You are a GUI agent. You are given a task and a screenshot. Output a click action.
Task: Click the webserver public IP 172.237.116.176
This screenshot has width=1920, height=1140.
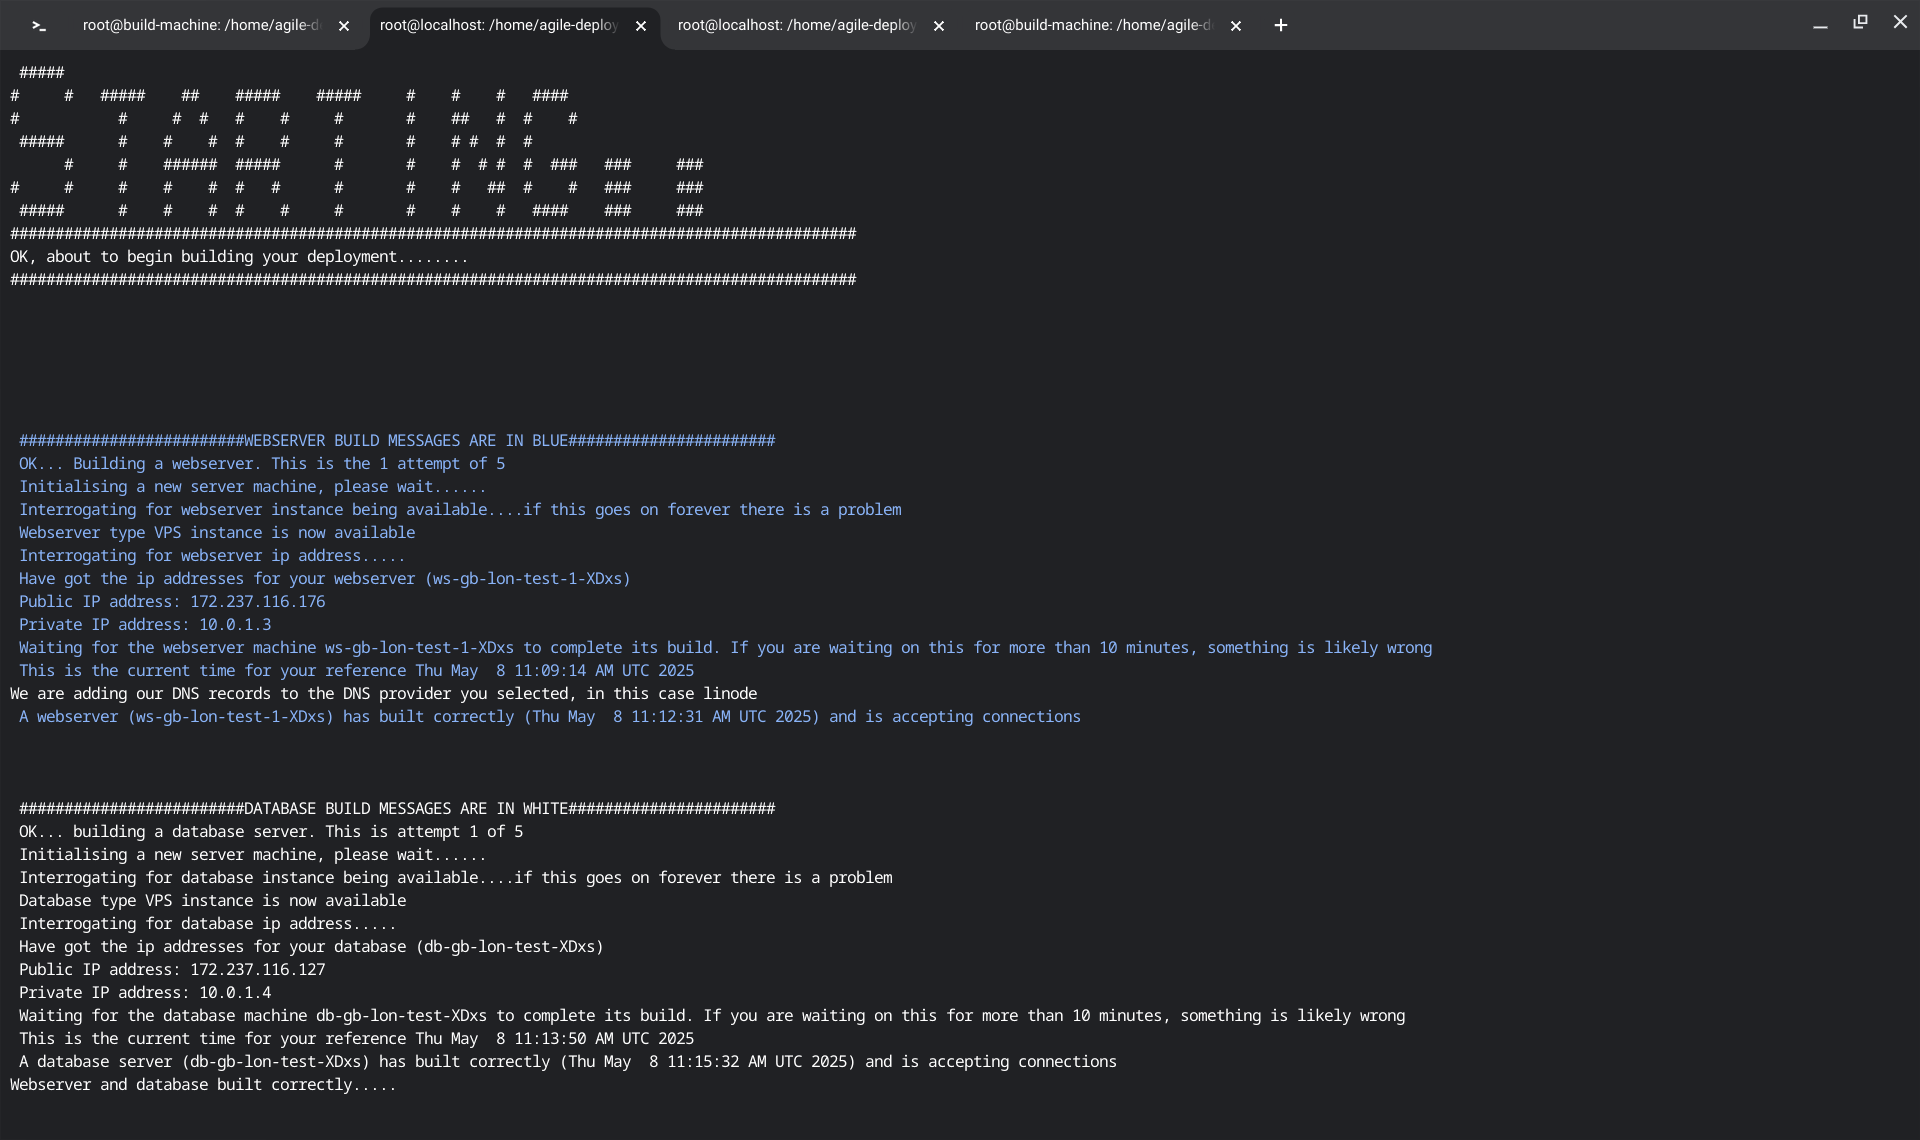point(257,602)
